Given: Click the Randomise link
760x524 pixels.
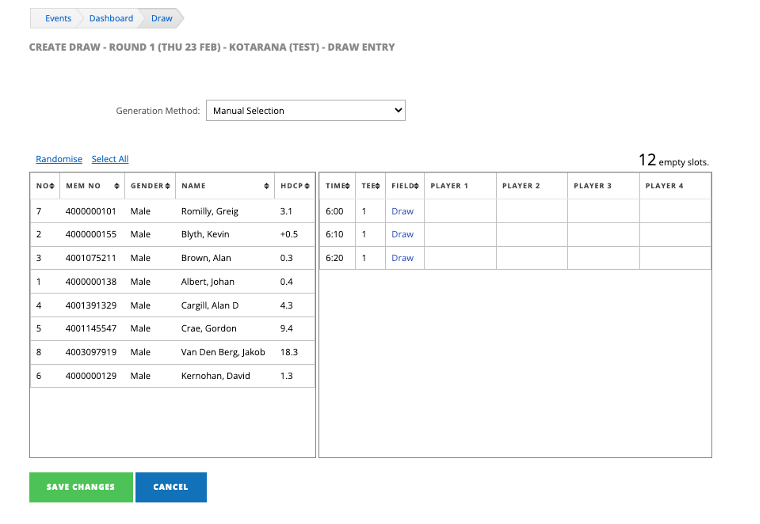Looking at the screenshot, I should [x=59, y=159].
